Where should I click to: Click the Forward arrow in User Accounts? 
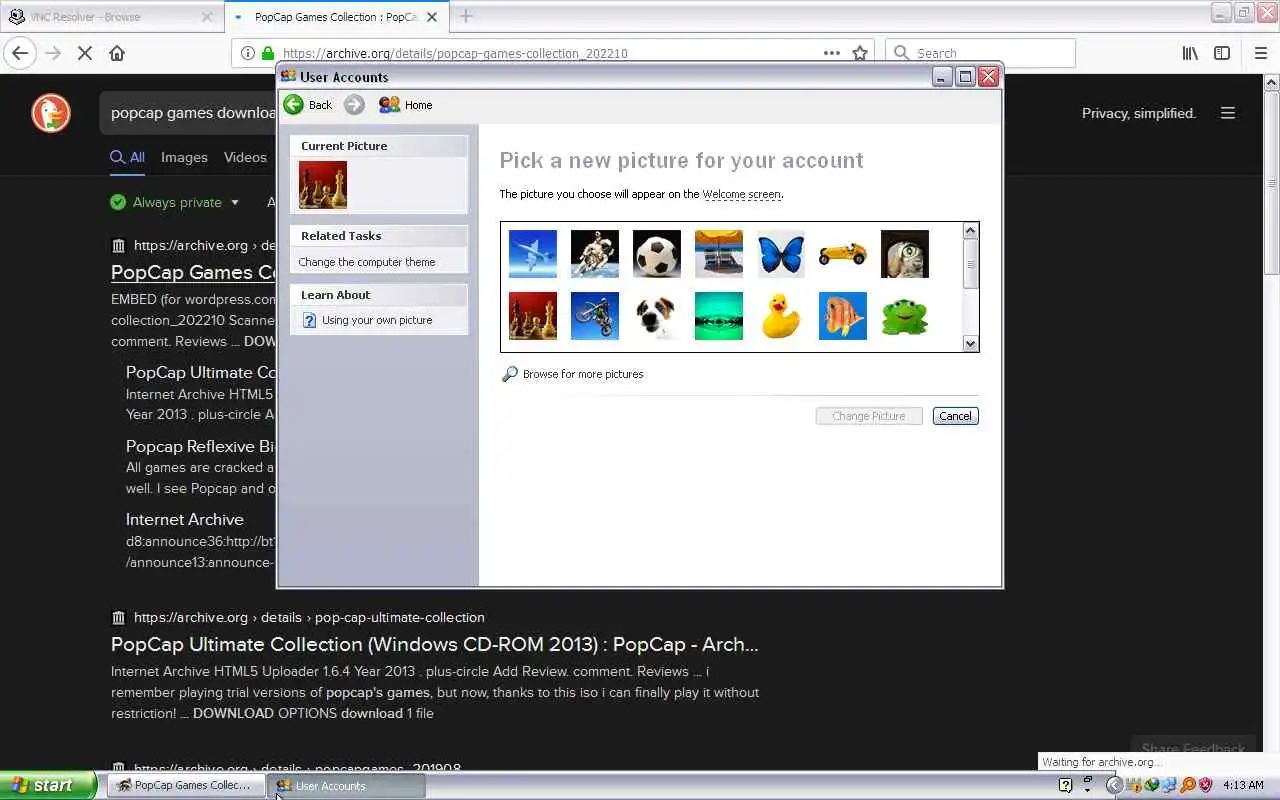[x=354, y=105]
